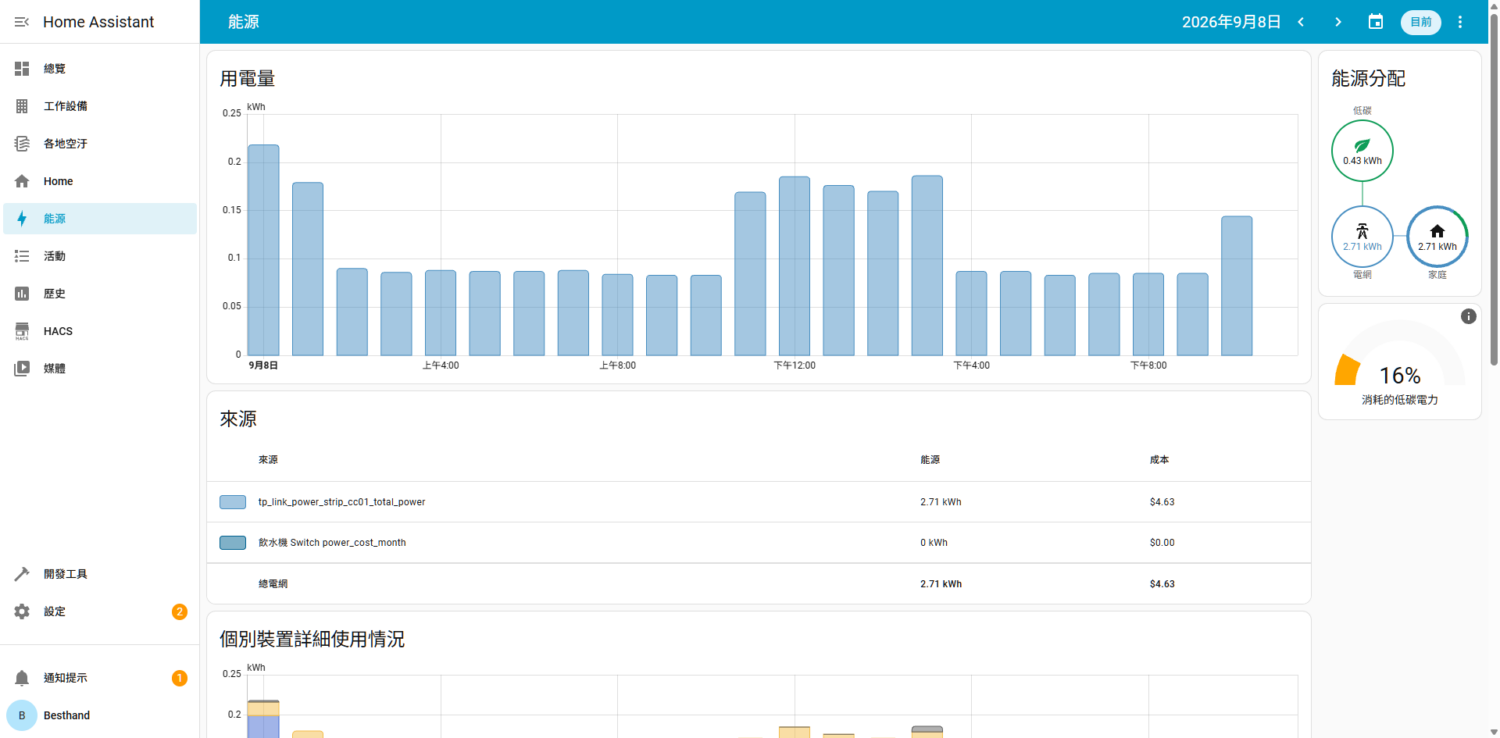Click the 目前 now button
The height and width of the screenshot is (738, 1500).
(1421, 22)
